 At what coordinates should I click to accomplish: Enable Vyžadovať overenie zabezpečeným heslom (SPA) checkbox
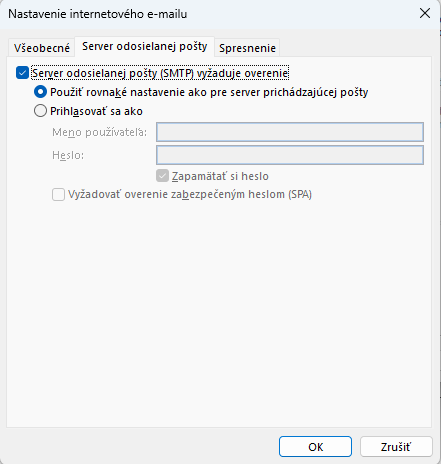58,194
